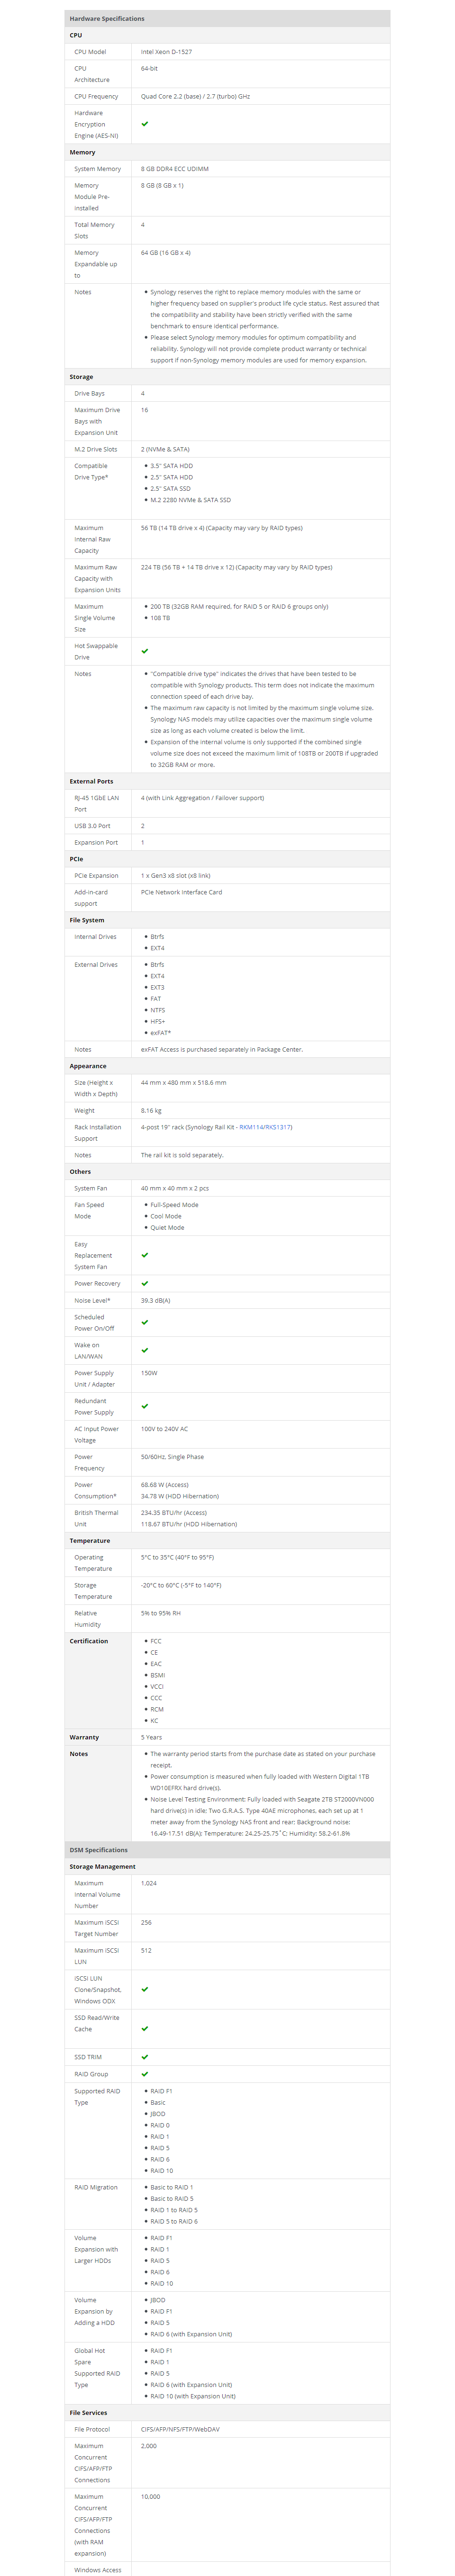This screenshot has height=2576, width=455.
Task: Select the 5% to 95% RH humidity value
Action: click(x=161, y=1613)
